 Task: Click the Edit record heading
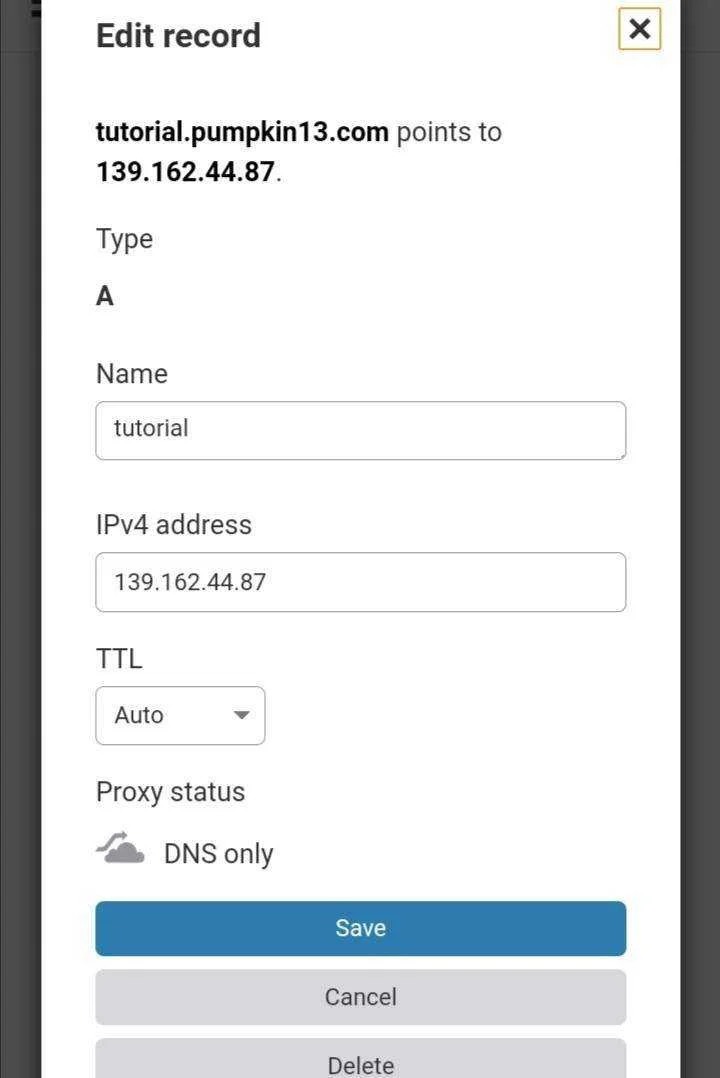point(178,36)
